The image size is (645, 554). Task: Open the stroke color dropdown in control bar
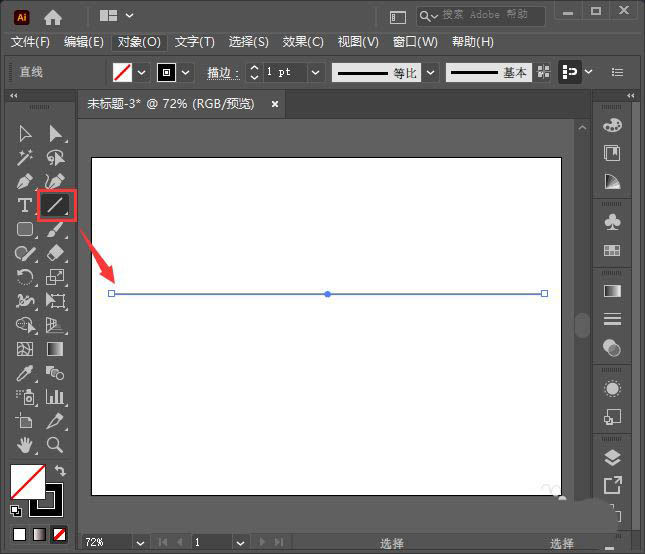(186, 73)
